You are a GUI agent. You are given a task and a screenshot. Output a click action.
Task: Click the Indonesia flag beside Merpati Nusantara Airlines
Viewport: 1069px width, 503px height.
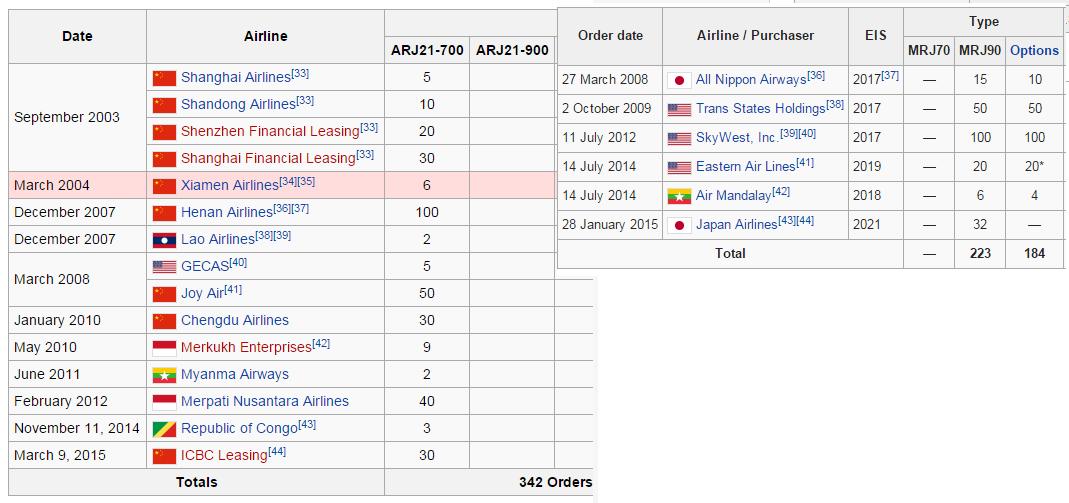pyautogui.click(x=164, y=402)
